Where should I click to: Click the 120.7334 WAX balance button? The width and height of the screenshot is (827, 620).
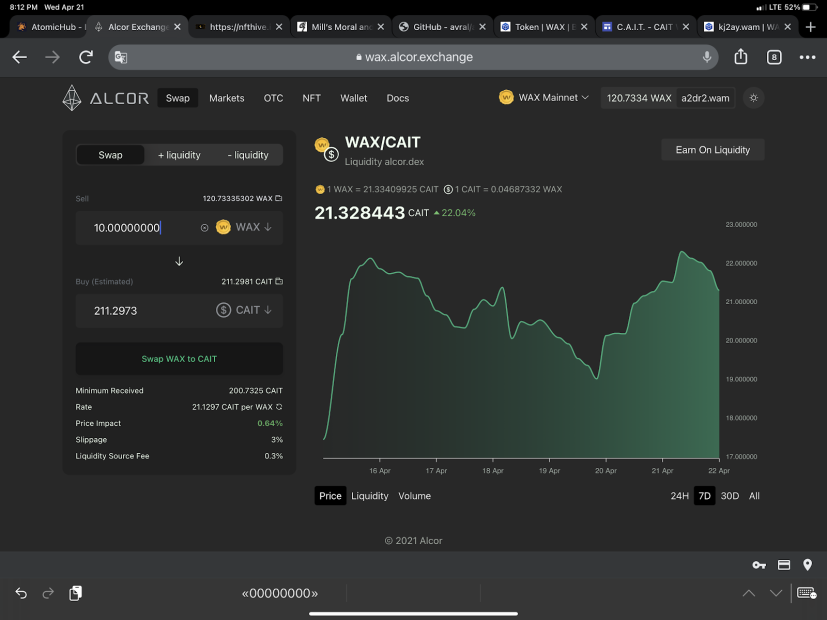[639, 98]
